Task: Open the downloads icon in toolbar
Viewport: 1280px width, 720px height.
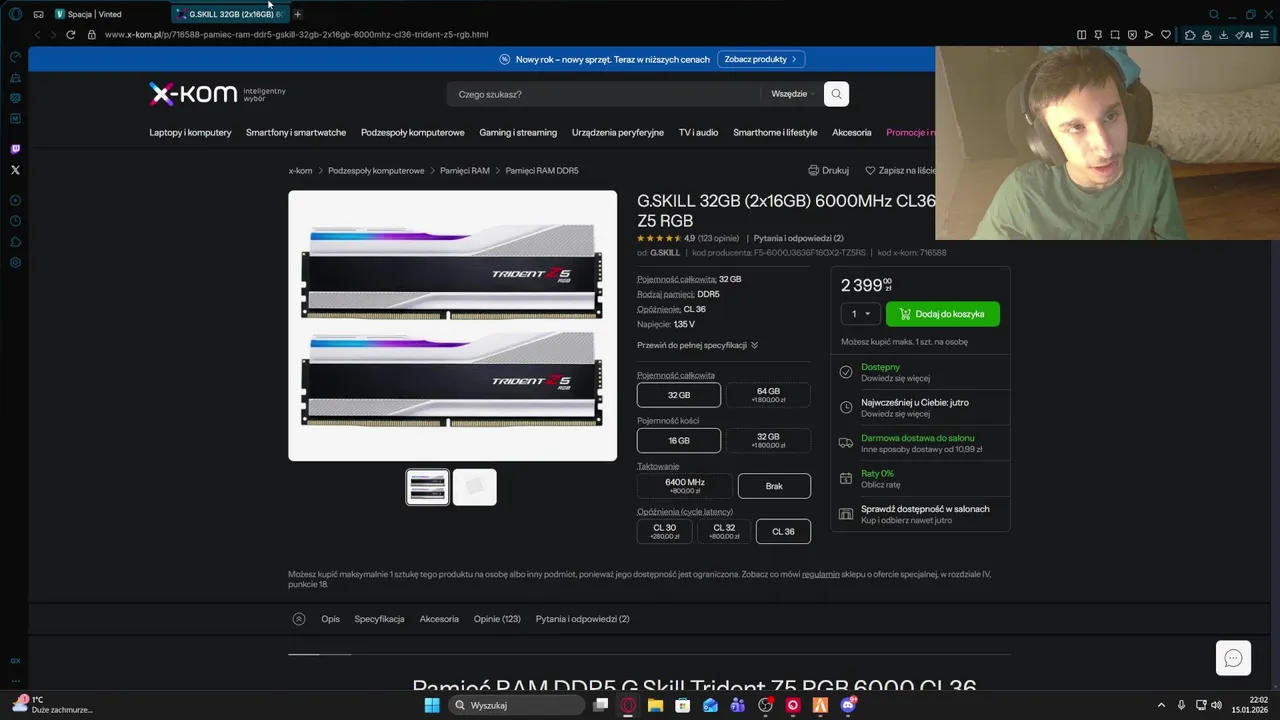Action: (x=1224, y=34)
